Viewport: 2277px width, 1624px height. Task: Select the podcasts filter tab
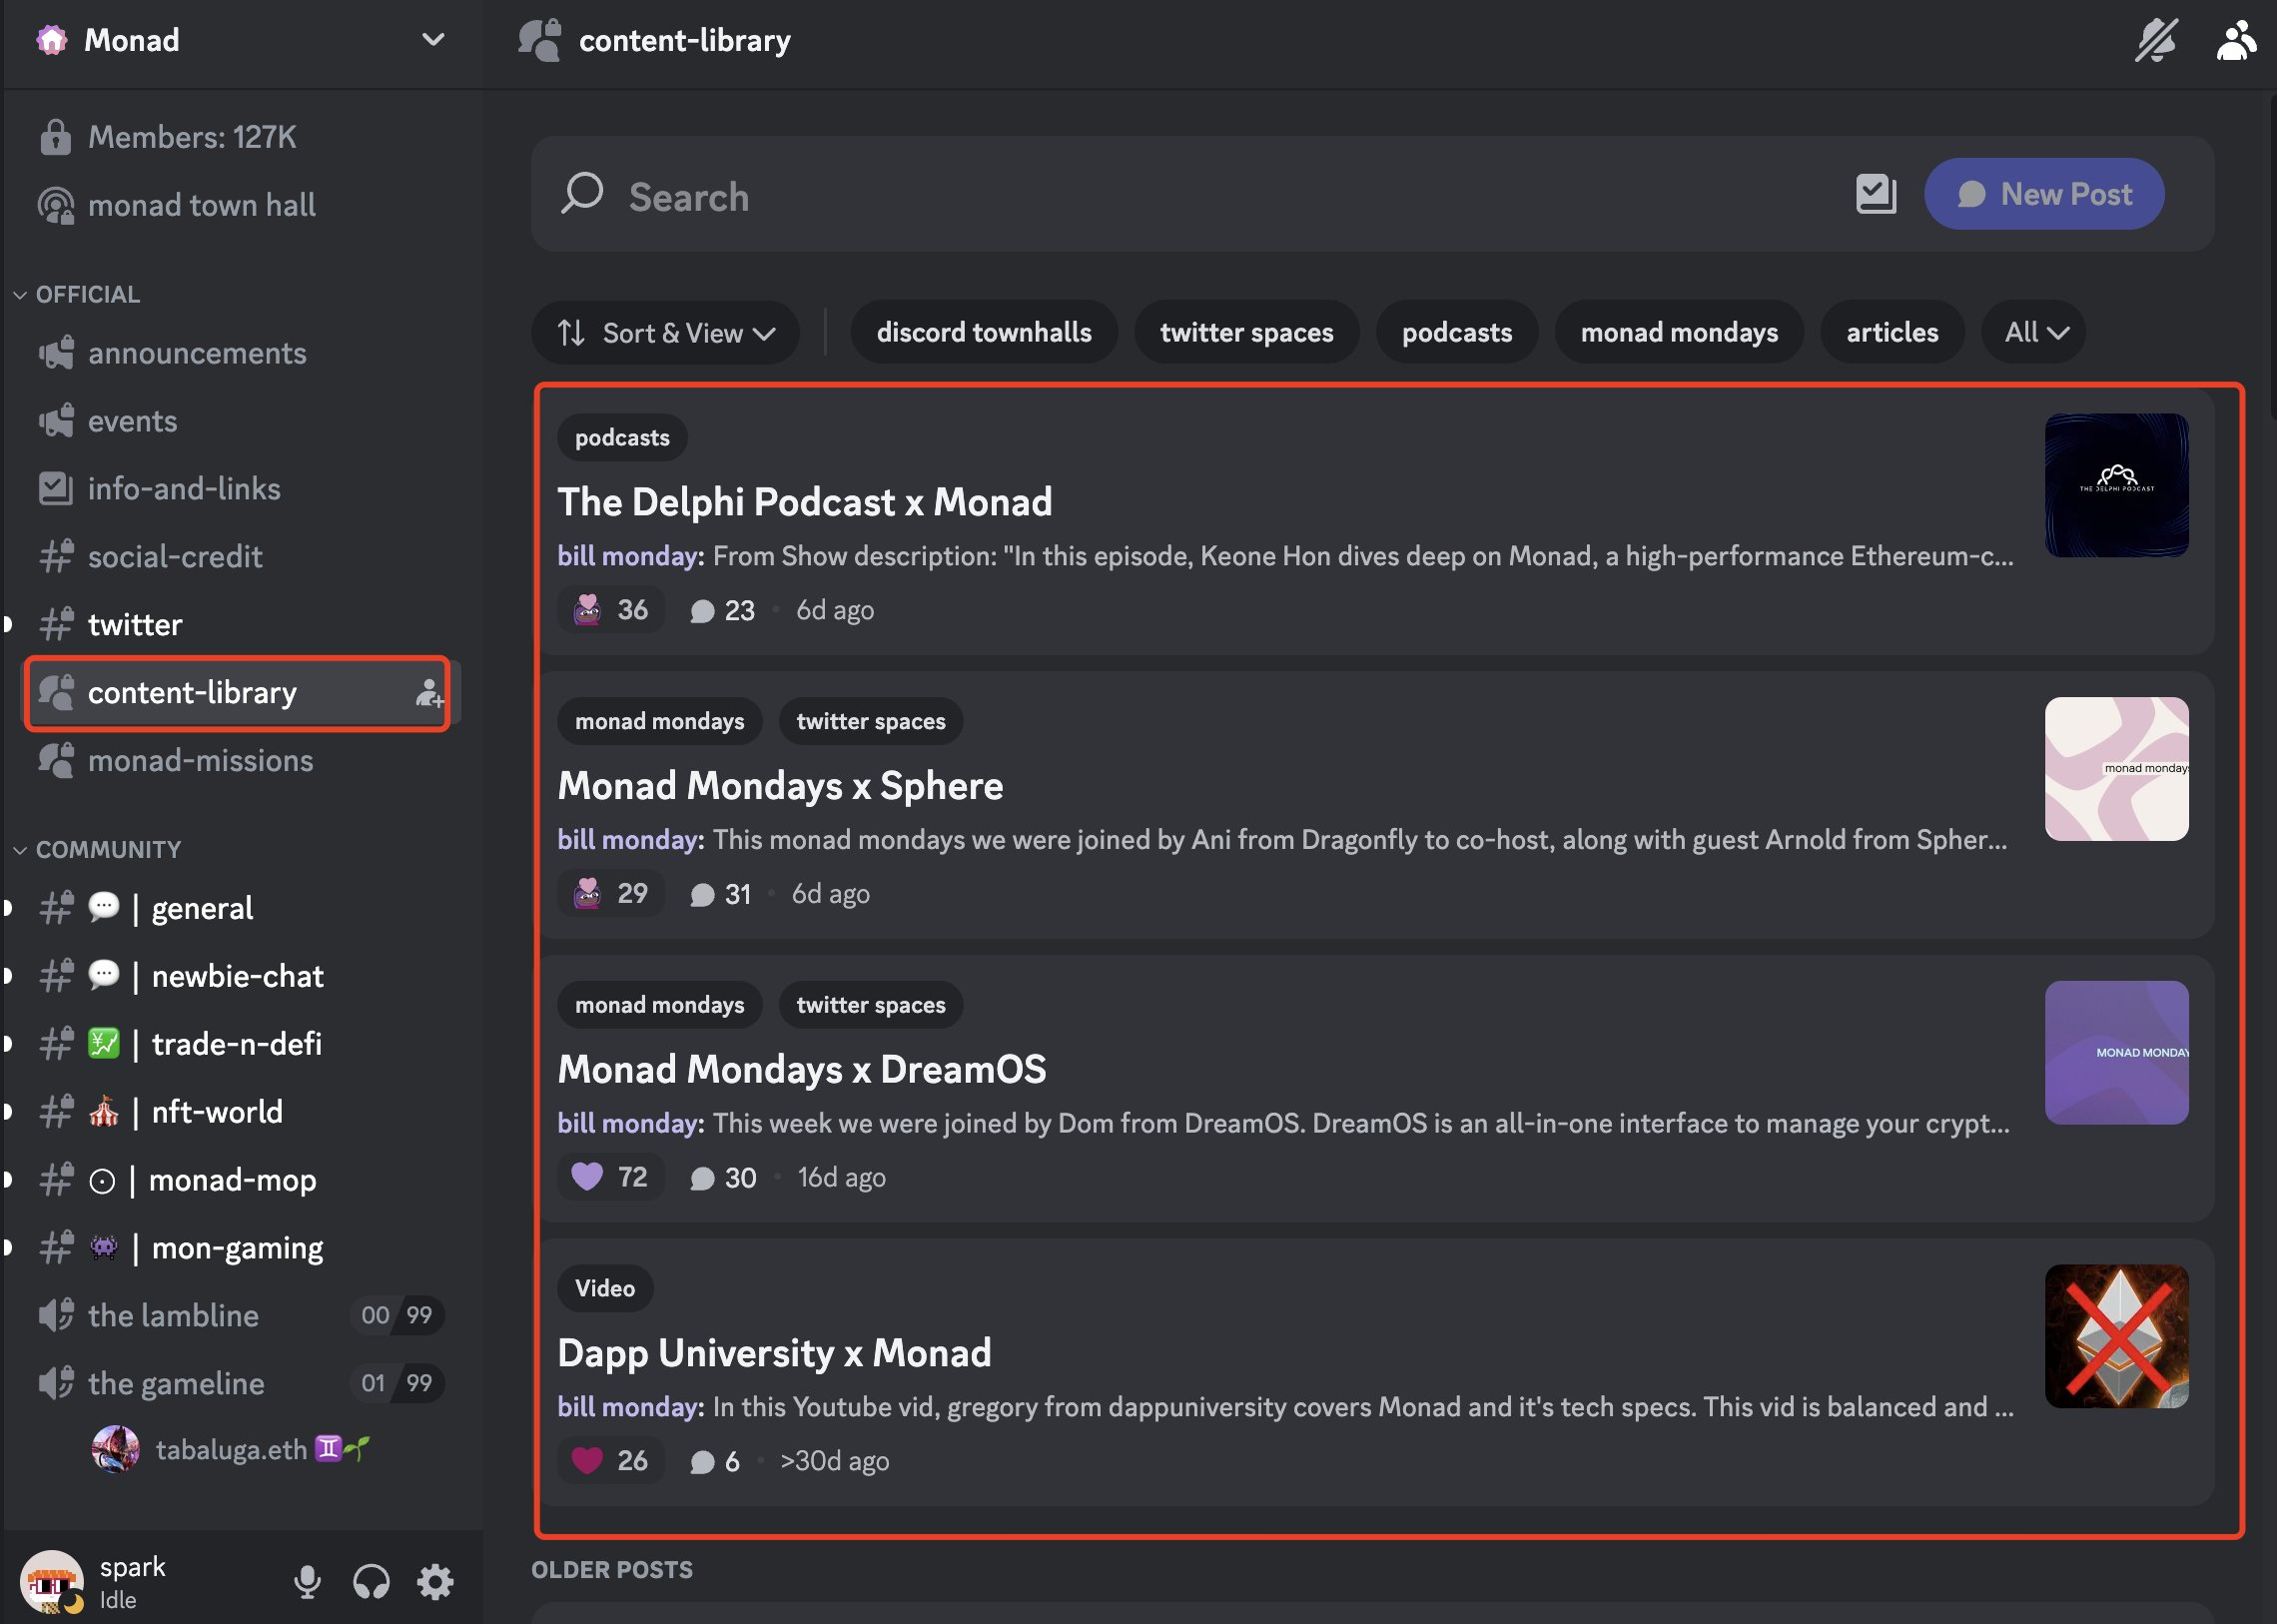click(x=1456, y=331)
